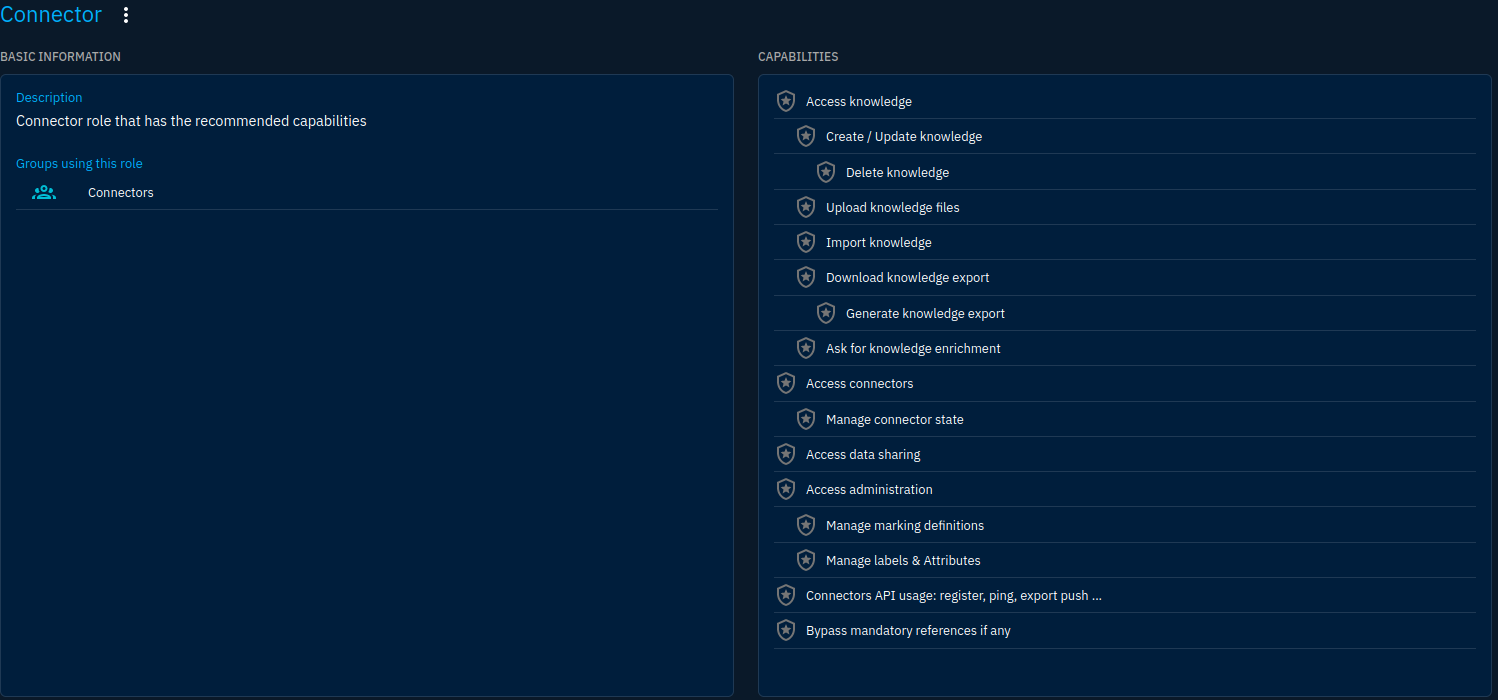Click the Access data sharing row

click(x=863, y=455)
